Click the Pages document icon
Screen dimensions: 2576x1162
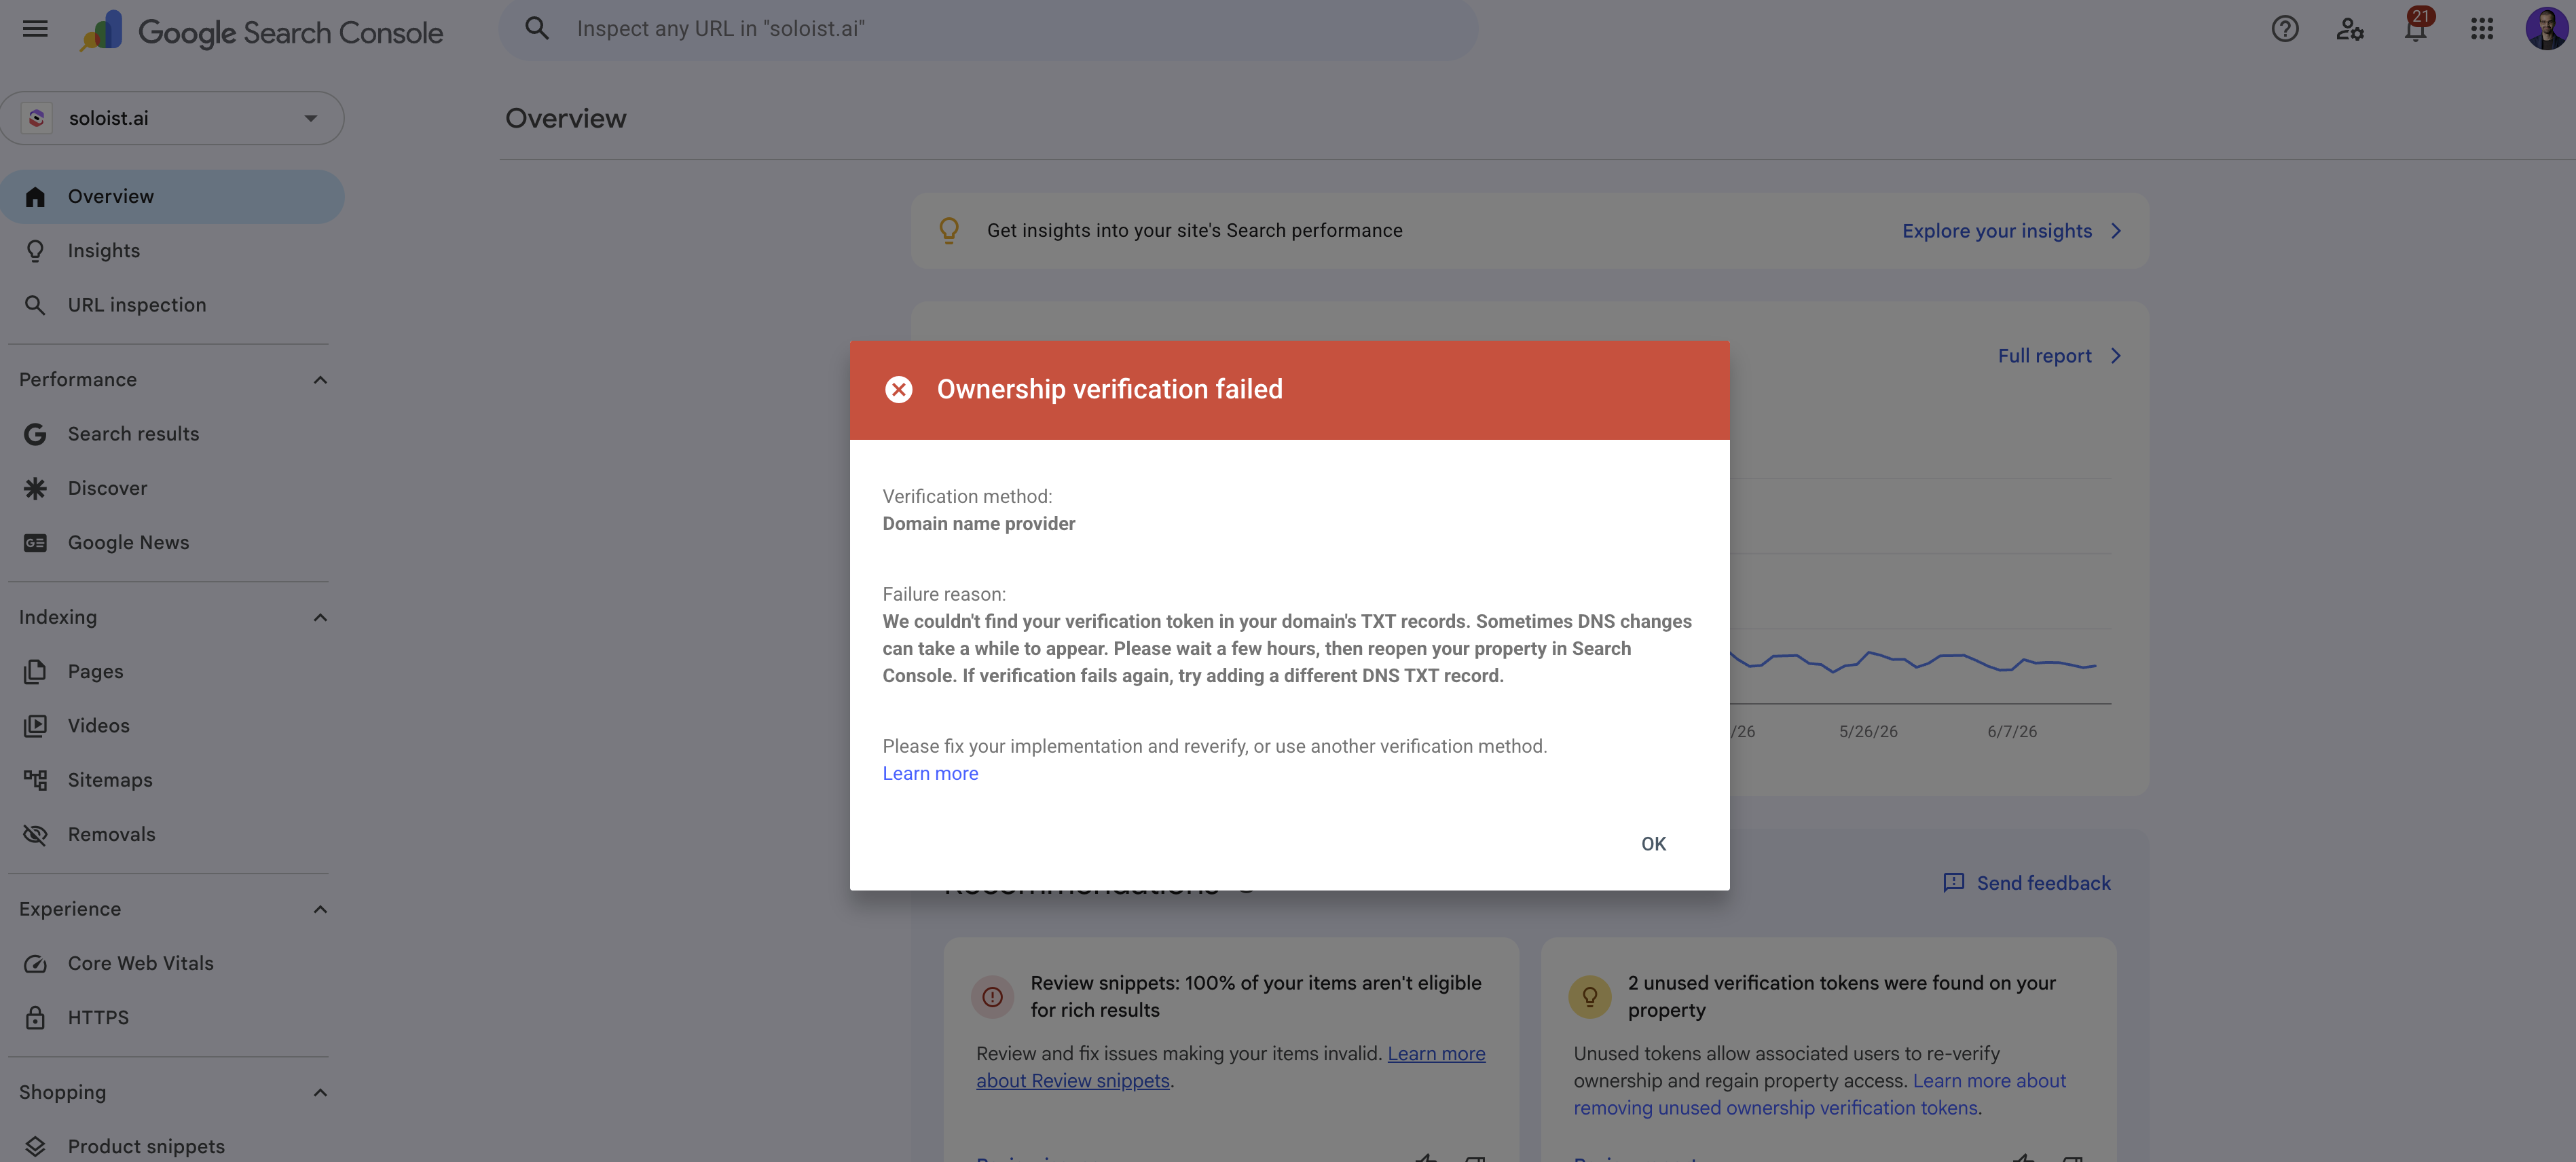coord(35,671)
